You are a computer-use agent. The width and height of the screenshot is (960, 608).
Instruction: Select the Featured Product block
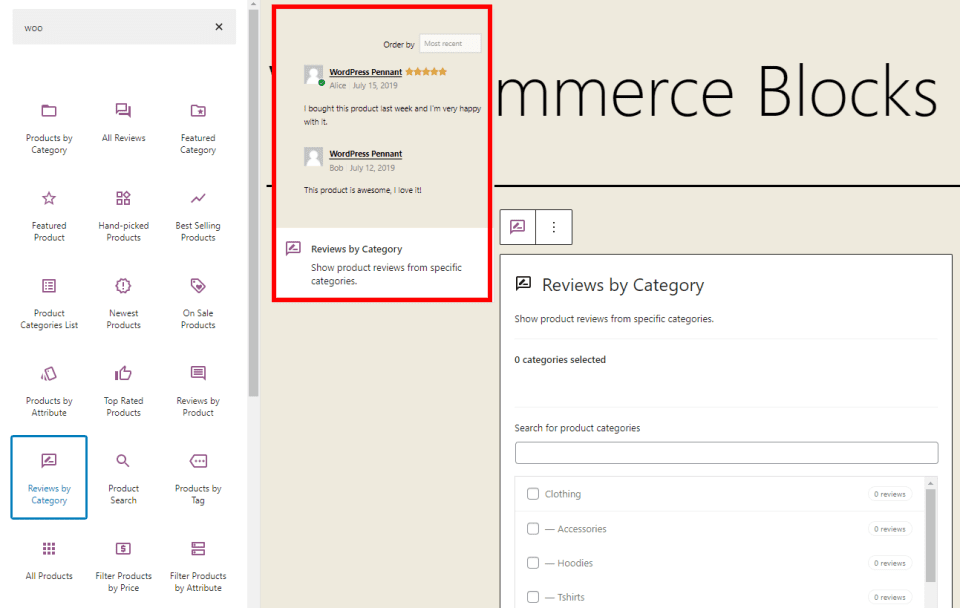[49, 214]
